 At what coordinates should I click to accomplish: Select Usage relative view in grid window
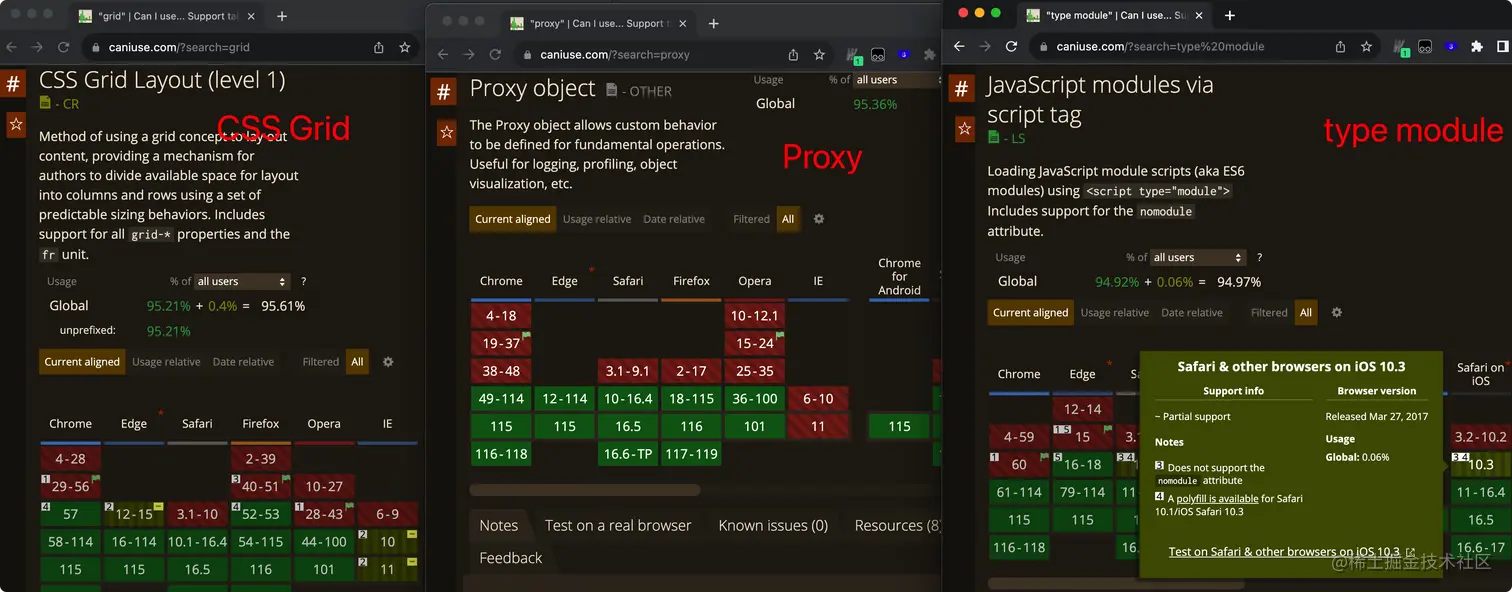point(167,362)
